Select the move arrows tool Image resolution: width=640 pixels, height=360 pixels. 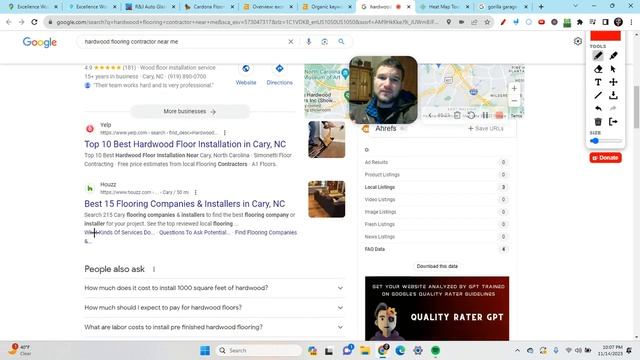tap(613, 82)
